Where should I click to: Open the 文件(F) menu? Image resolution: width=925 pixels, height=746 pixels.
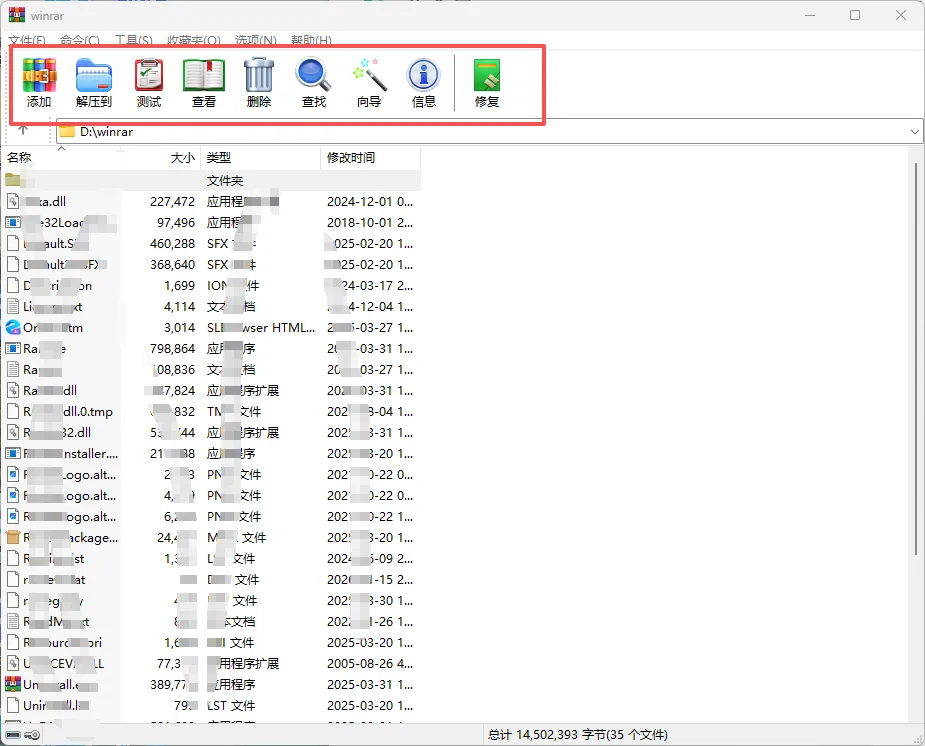click(27, 40)
